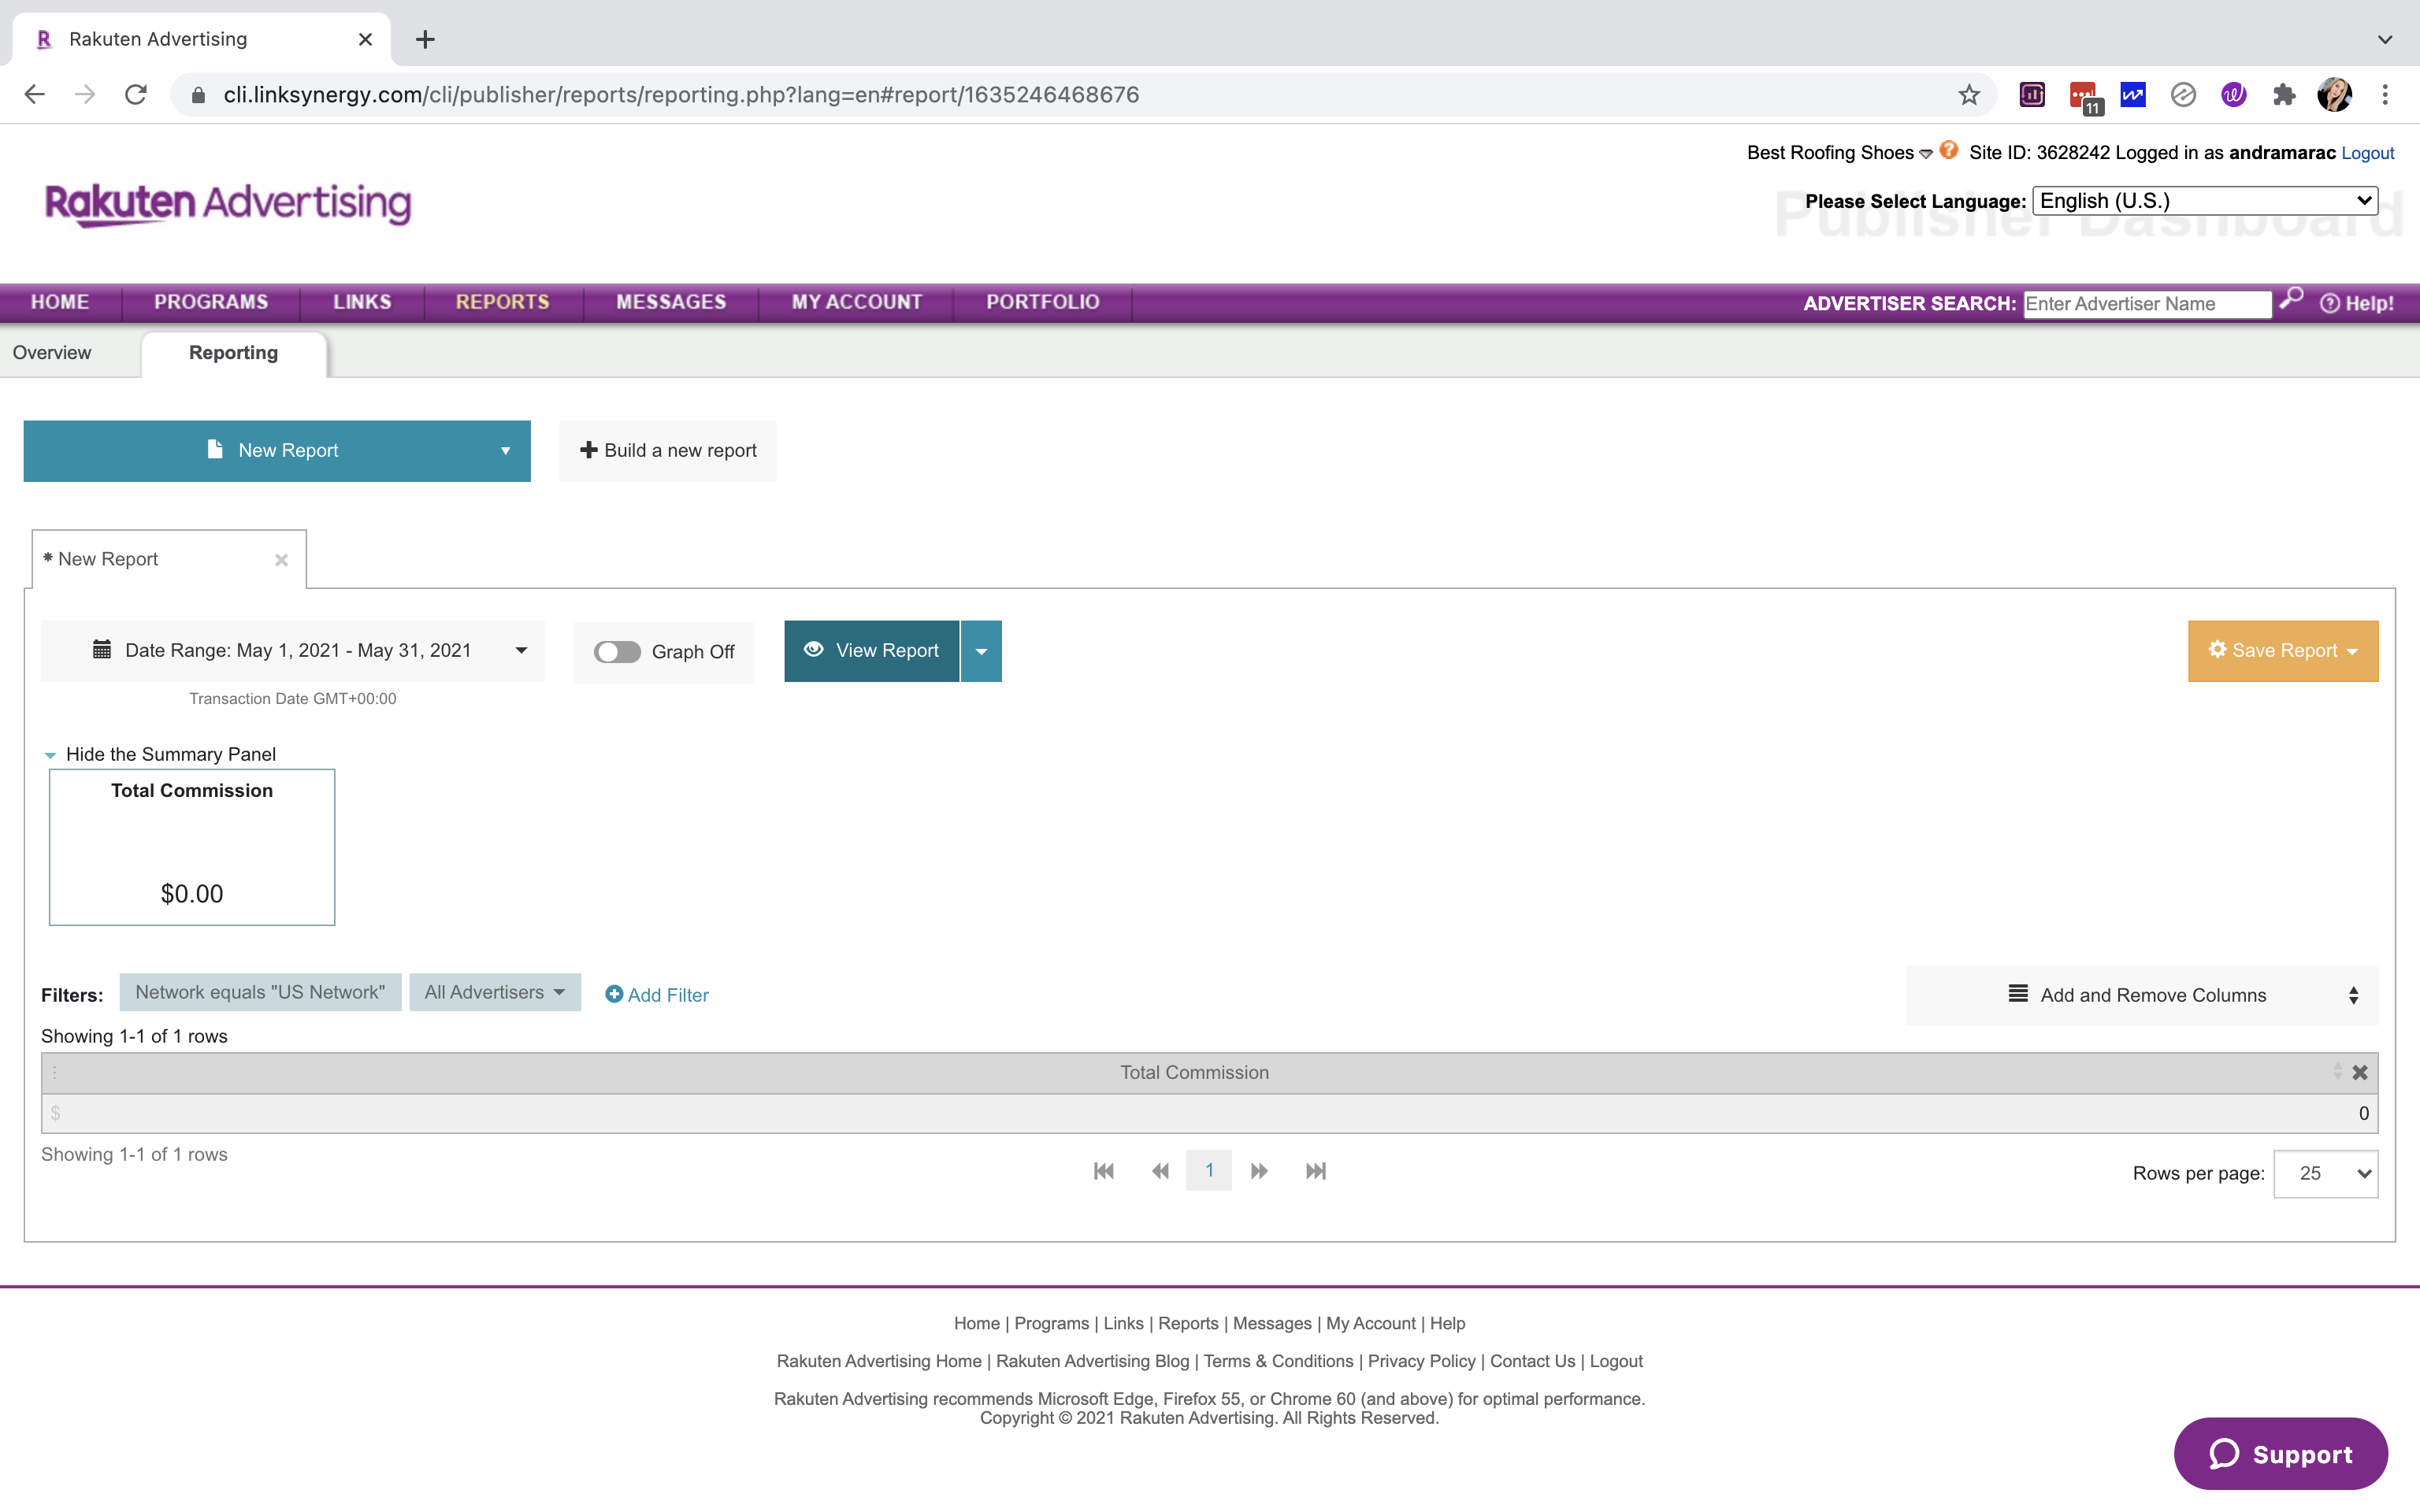Select the Reporting tab
The height and width of the screenshot is (1512, 2420).
point(234,353)
